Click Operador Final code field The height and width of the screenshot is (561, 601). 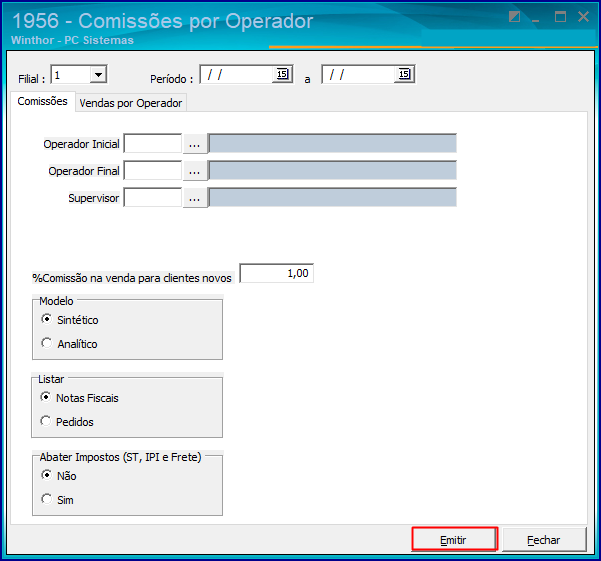point(153,171)
